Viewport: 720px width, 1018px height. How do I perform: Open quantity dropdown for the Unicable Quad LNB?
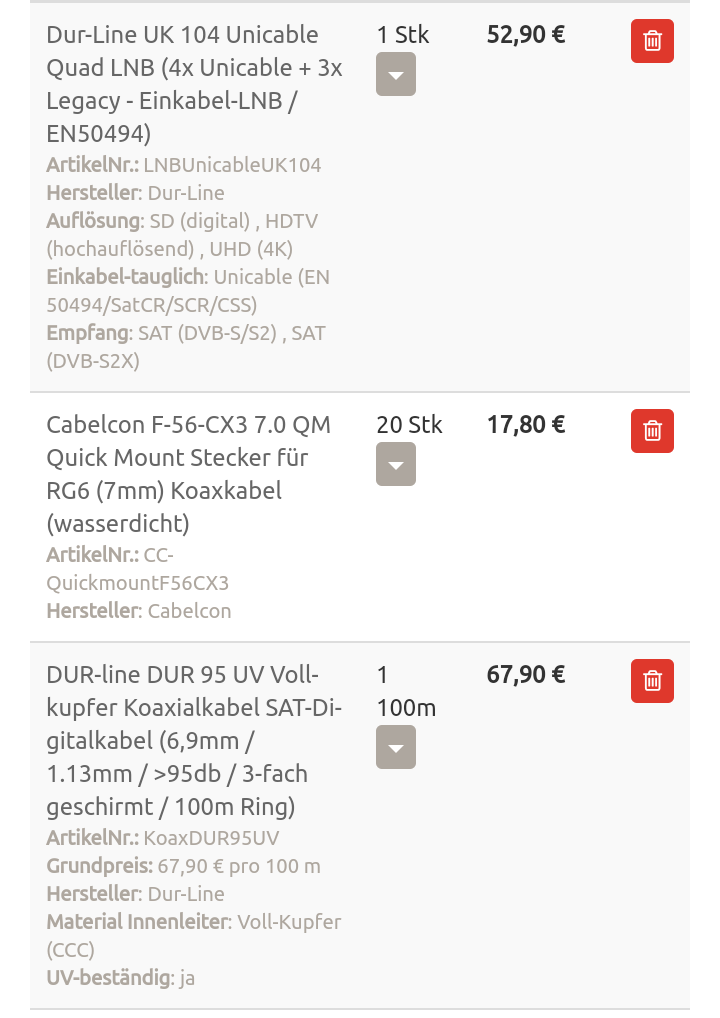pyautogui.click(x=395, y=75)
